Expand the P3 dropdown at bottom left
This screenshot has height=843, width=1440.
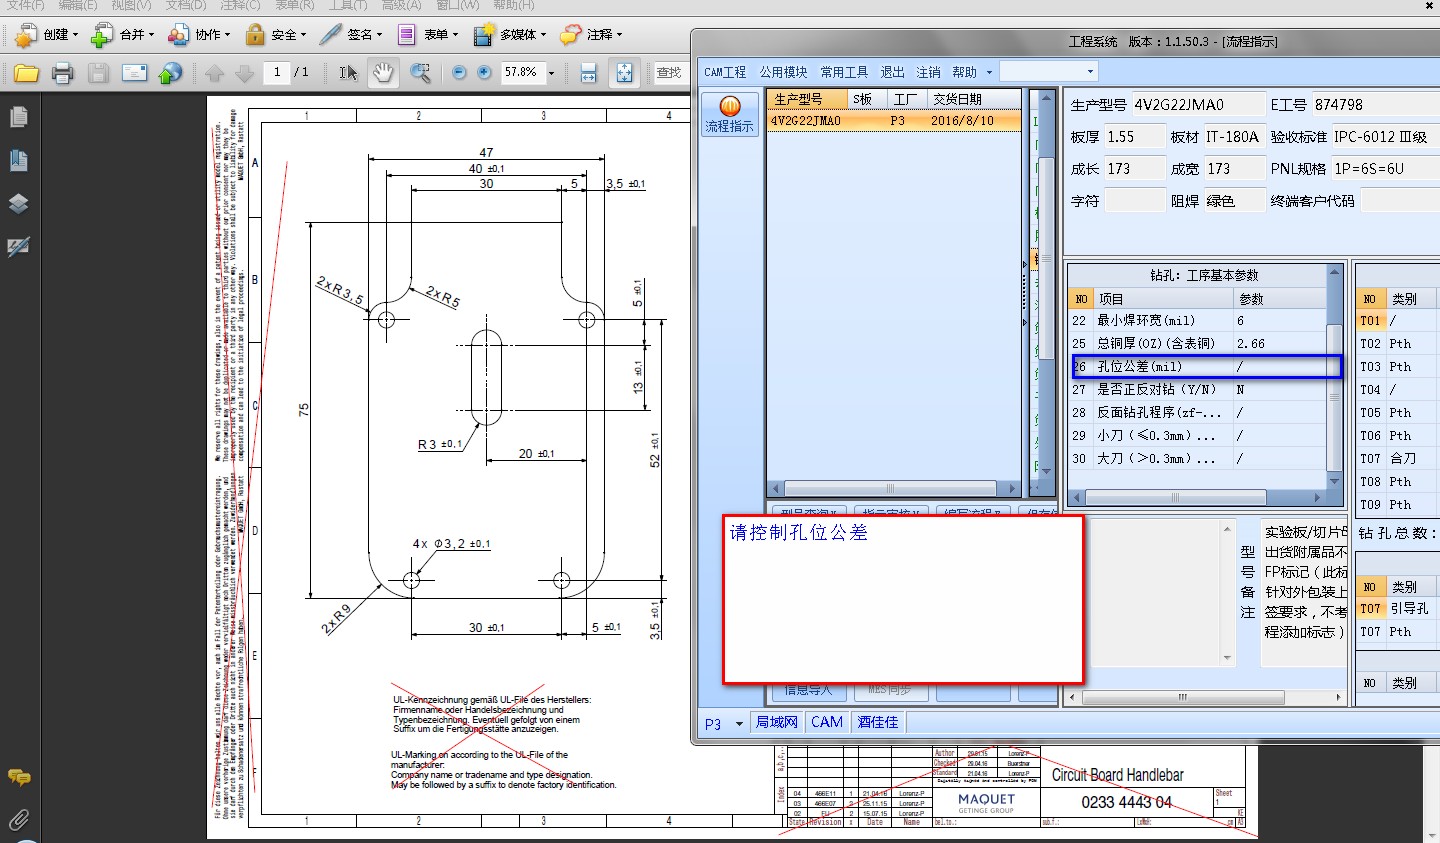[x=739, y=724]
